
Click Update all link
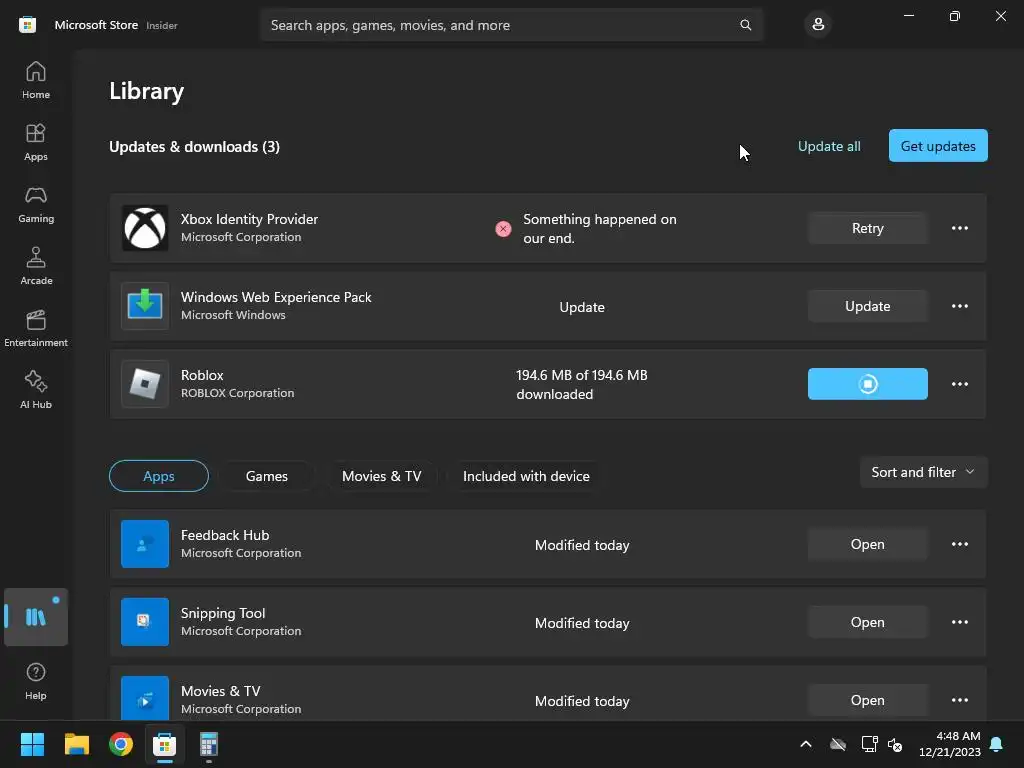point(829,146)
